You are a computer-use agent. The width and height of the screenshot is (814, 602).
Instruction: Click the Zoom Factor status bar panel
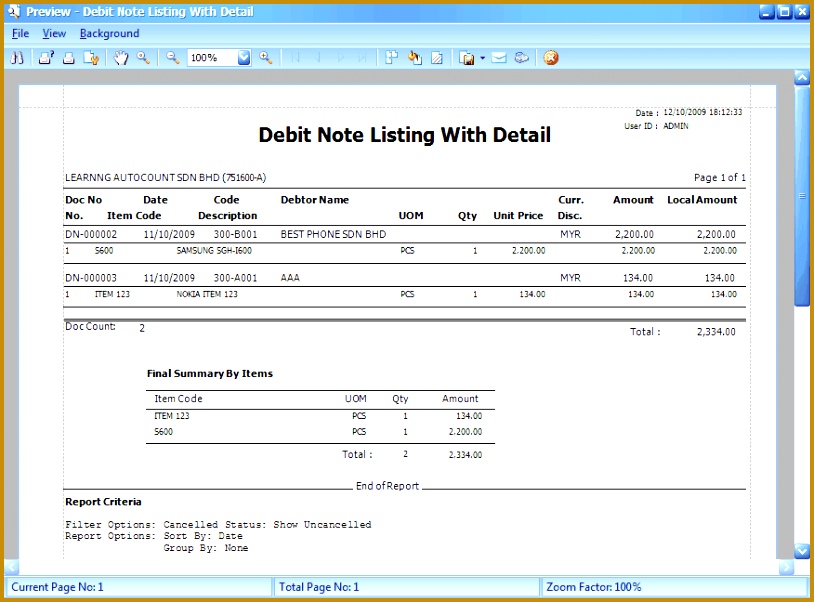coord(670,589)
